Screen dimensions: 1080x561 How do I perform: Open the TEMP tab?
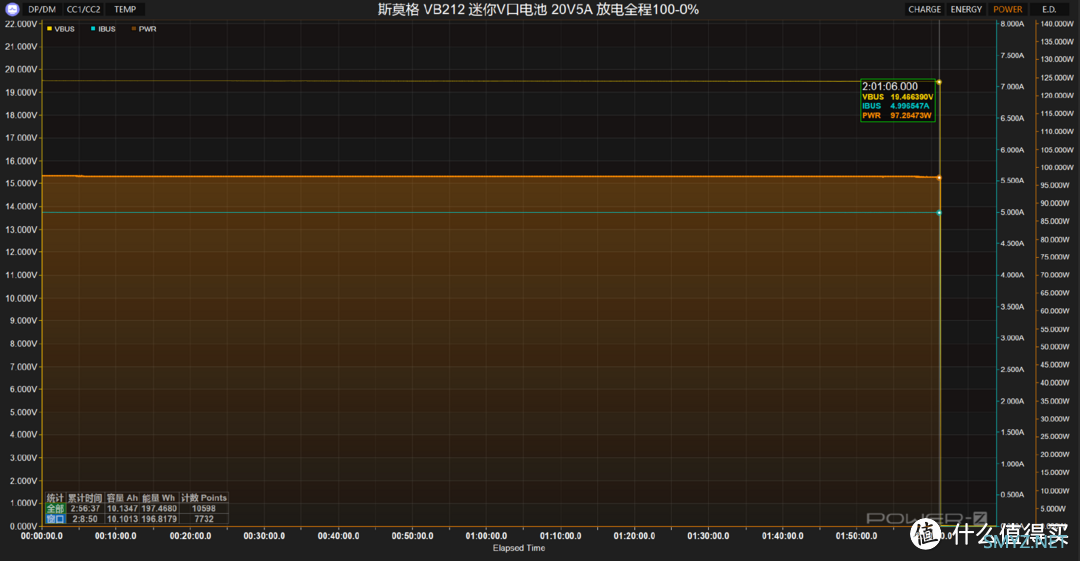point(125,10)
